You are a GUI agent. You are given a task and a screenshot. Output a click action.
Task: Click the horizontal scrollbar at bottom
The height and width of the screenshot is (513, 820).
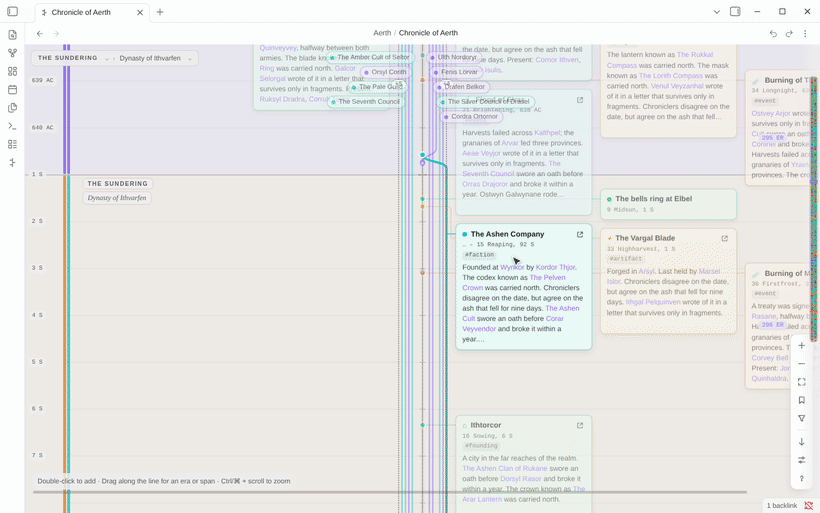click(390, 492)
